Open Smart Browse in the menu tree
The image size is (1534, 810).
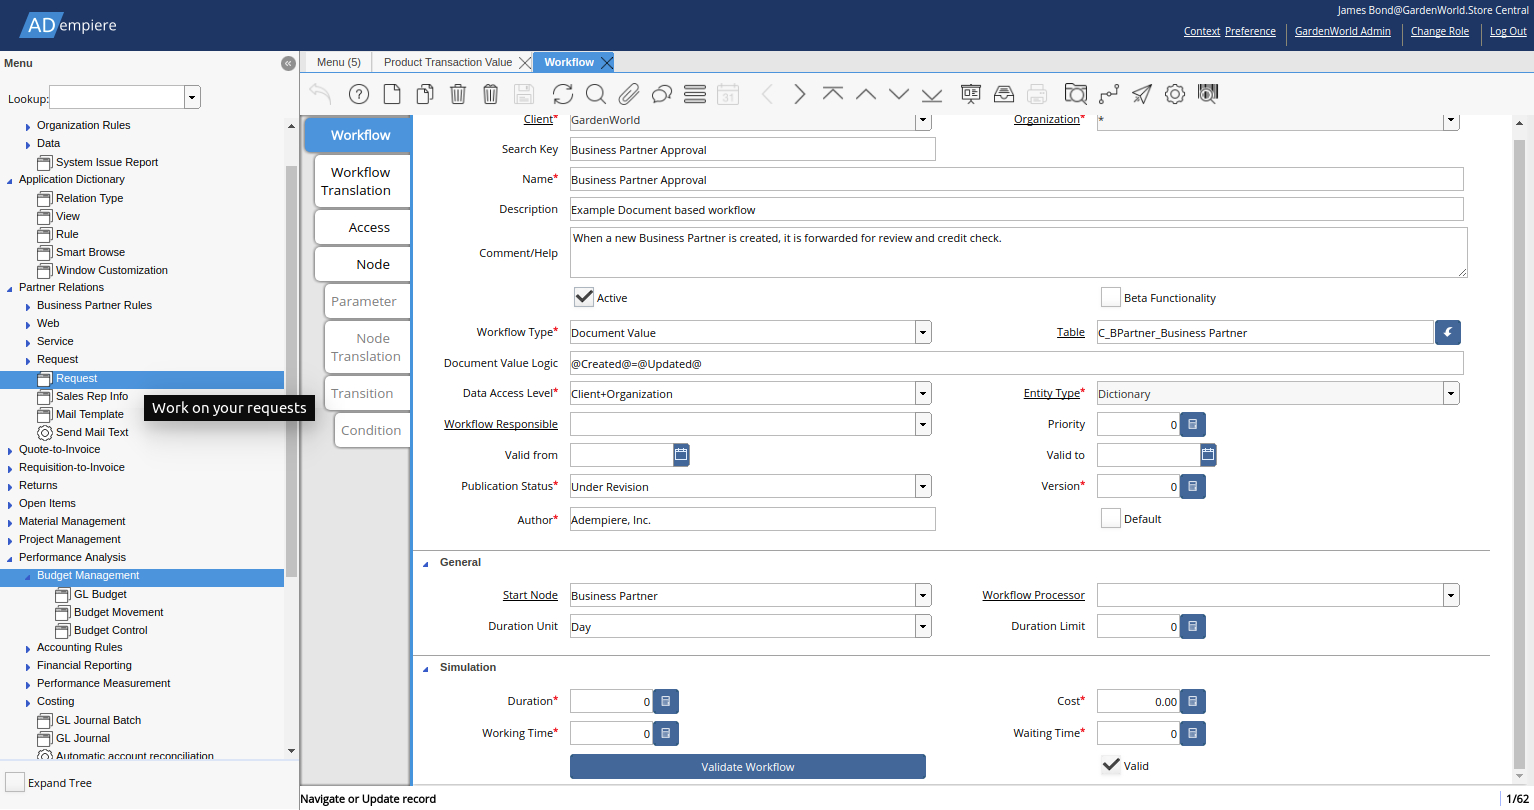coord(90,252)
